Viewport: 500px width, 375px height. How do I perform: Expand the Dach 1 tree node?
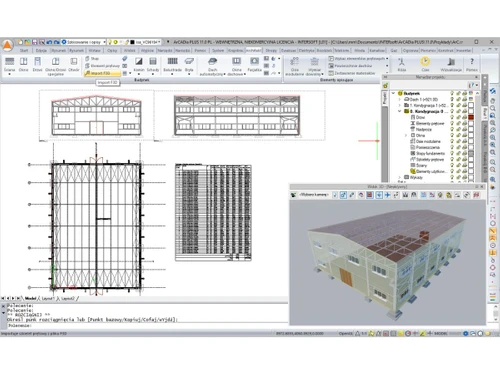coord(400,99)
